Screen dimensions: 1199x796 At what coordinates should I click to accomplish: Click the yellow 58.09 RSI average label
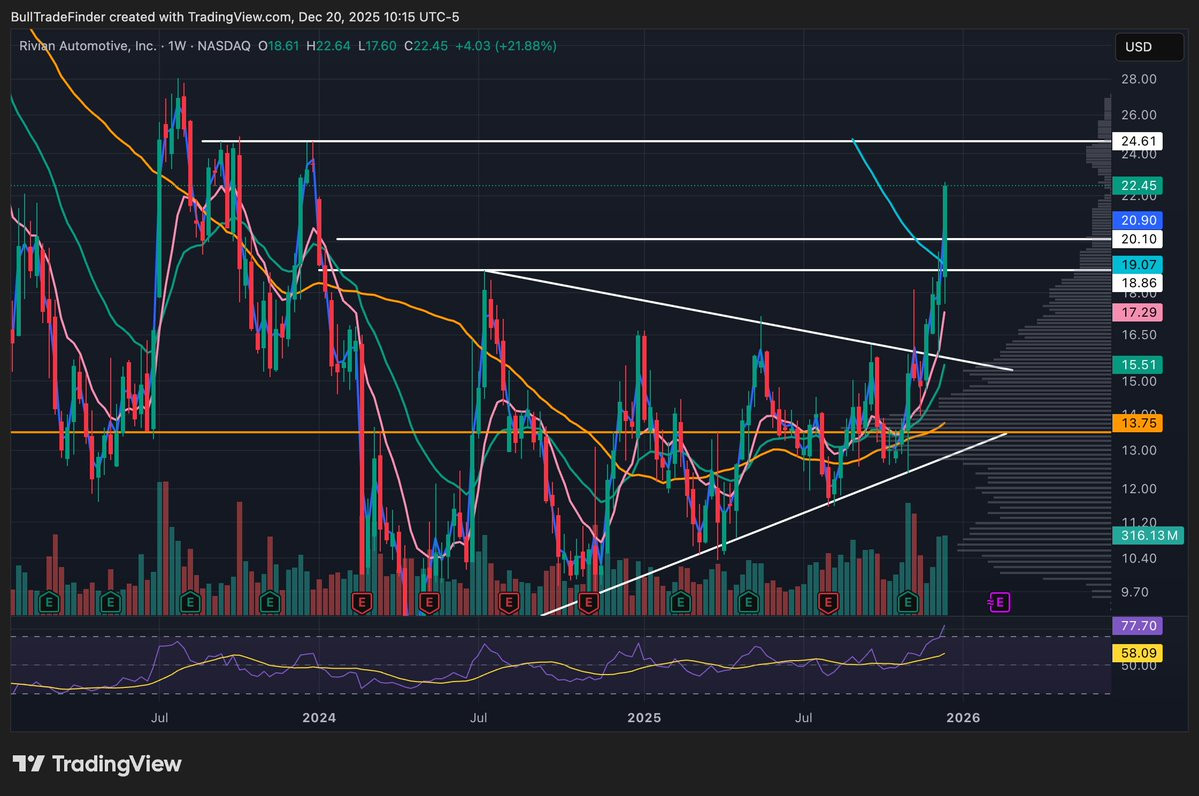1137,653
